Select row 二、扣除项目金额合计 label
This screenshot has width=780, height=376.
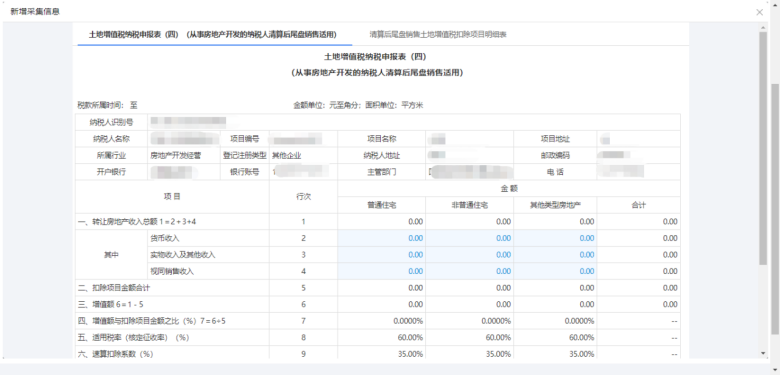[x=114, y=287]
